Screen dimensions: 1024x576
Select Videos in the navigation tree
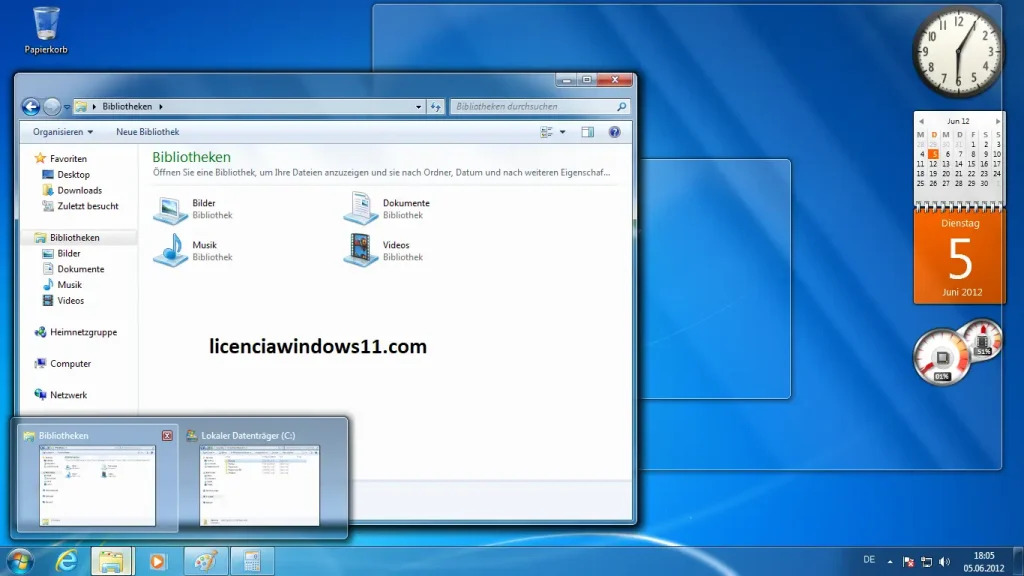coord(71,300)
